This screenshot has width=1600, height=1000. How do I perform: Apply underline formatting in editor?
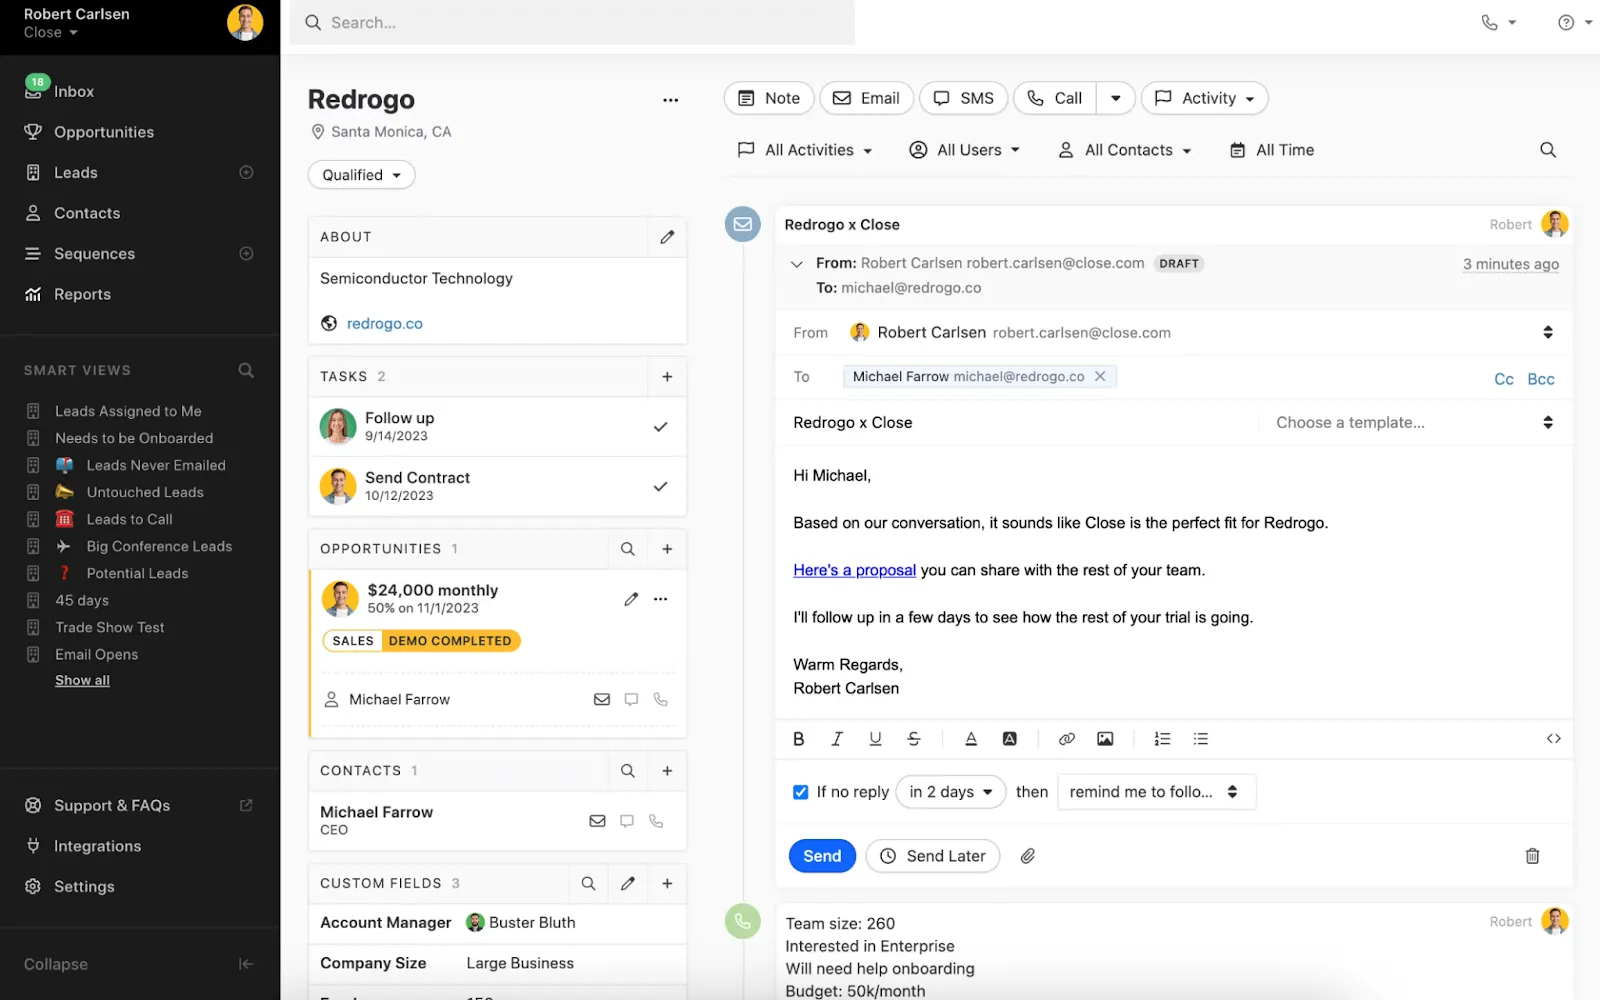click(875, 739)
